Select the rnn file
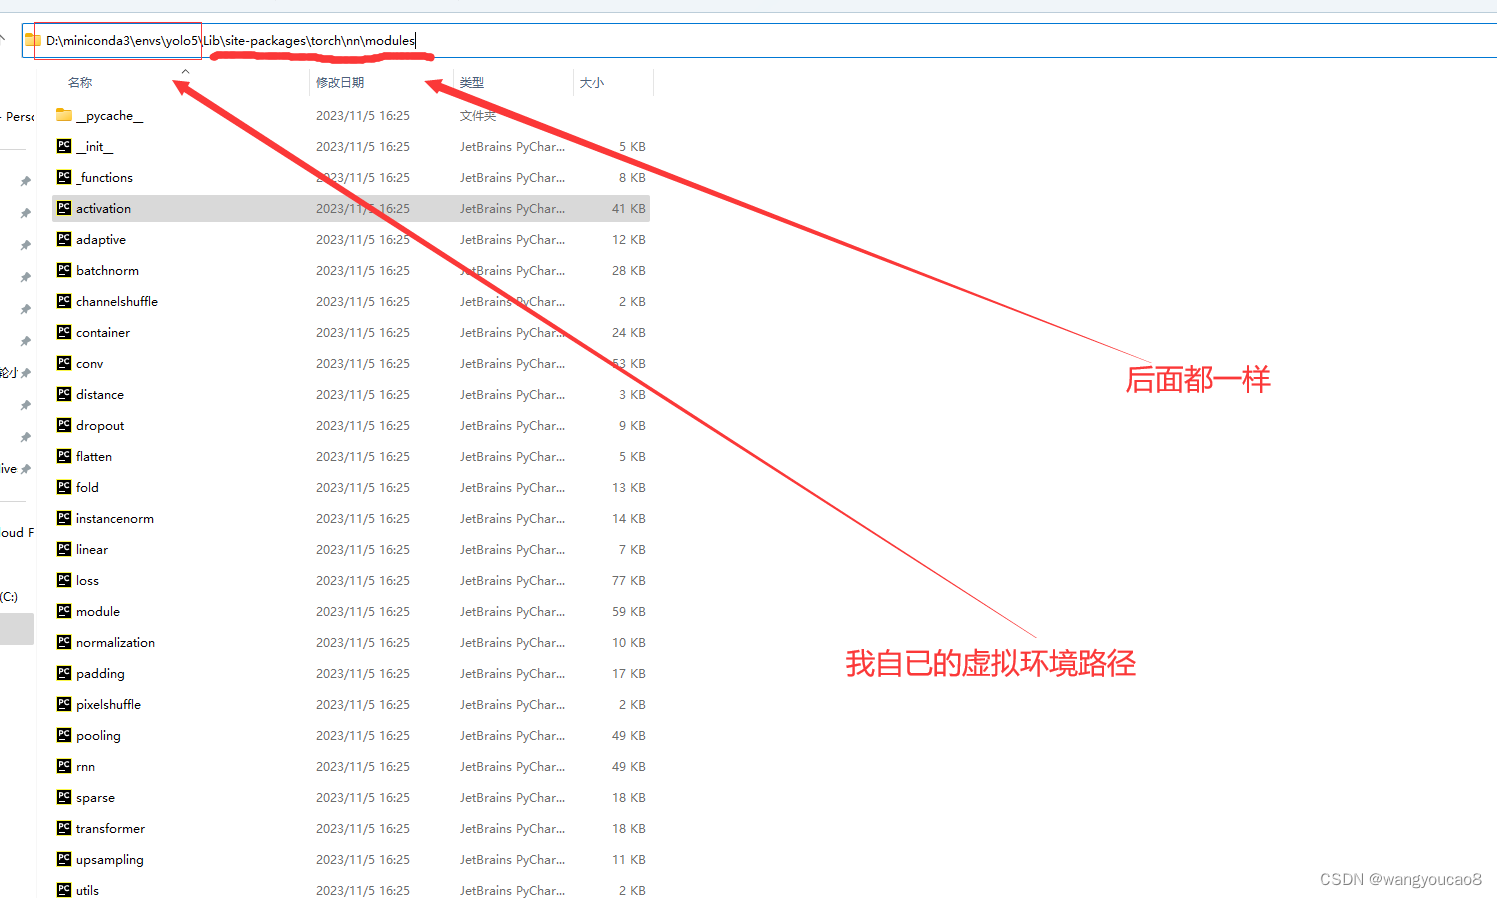The height and width of the screenshot is (898, 1497). [84, 766]
